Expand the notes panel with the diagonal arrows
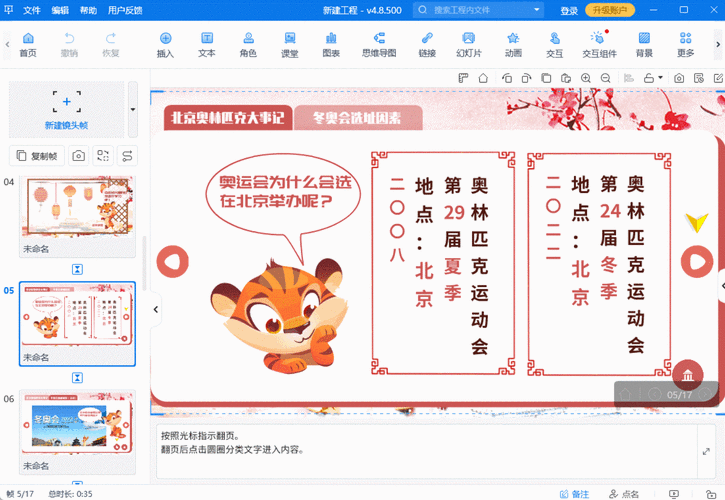This screenshot has height=500, width=725. point(706,451)
